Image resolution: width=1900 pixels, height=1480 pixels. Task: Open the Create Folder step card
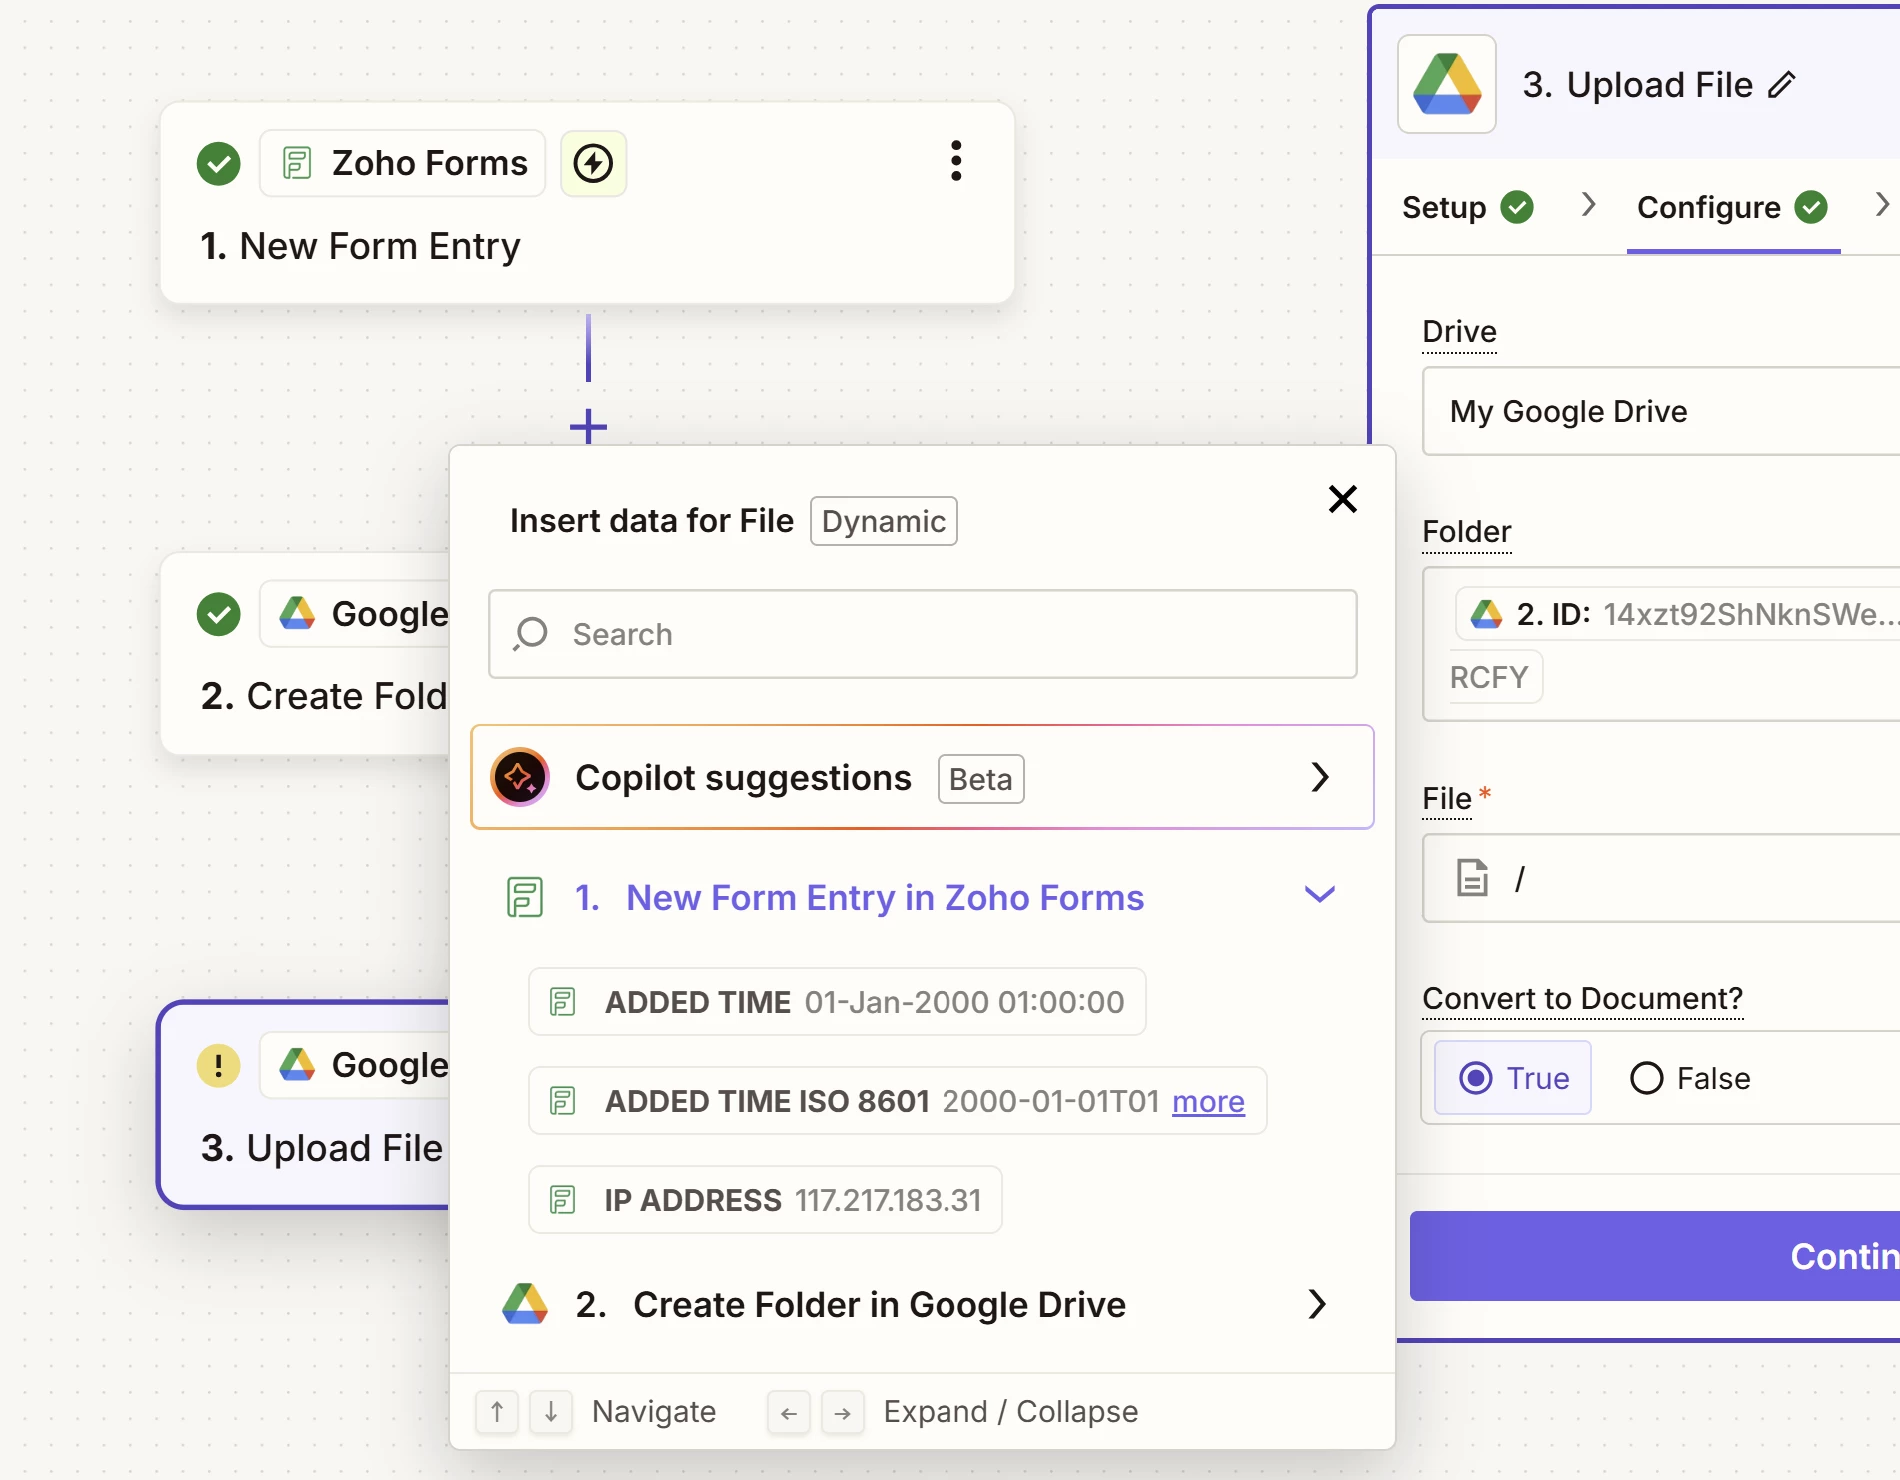[305, 654]
